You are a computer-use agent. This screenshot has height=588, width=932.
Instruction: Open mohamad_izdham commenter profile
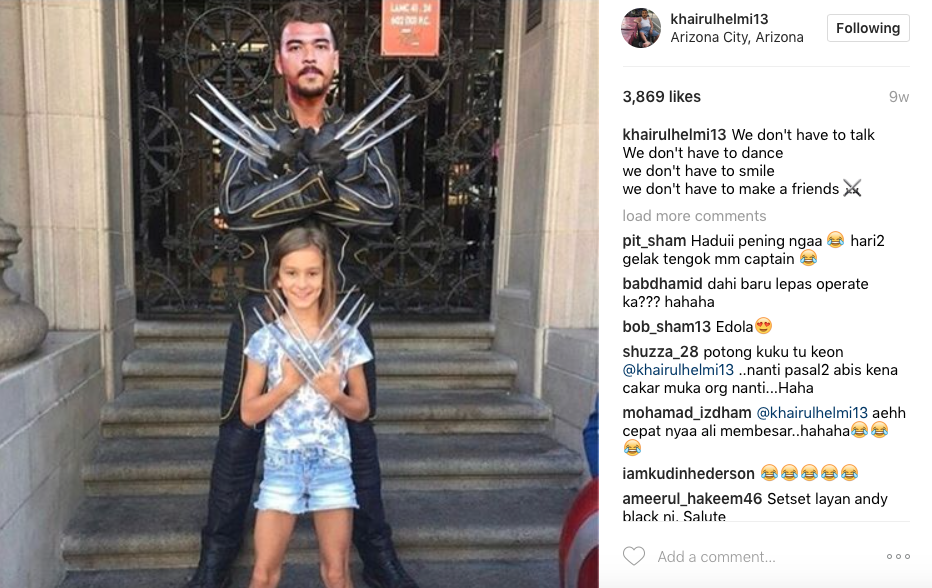coord(687,413)
